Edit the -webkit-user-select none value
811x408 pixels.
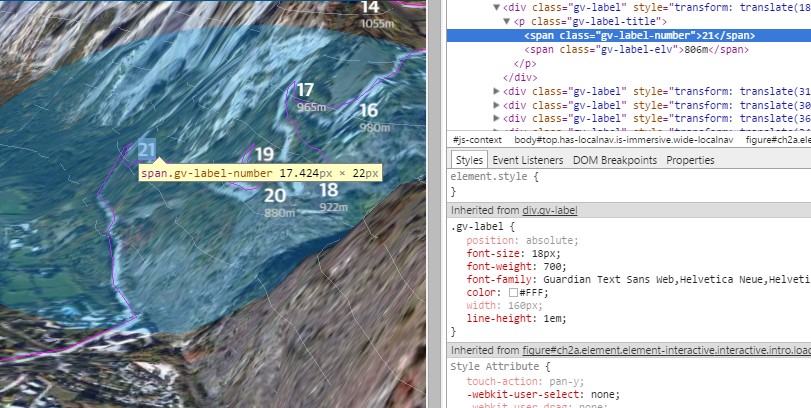tap(605, 395)
